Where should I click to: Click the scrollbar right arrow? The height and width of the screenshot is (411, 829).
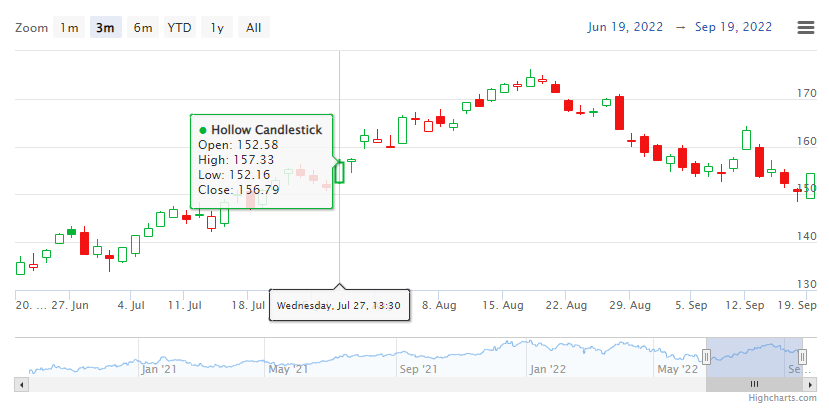[x=808, y=384]
